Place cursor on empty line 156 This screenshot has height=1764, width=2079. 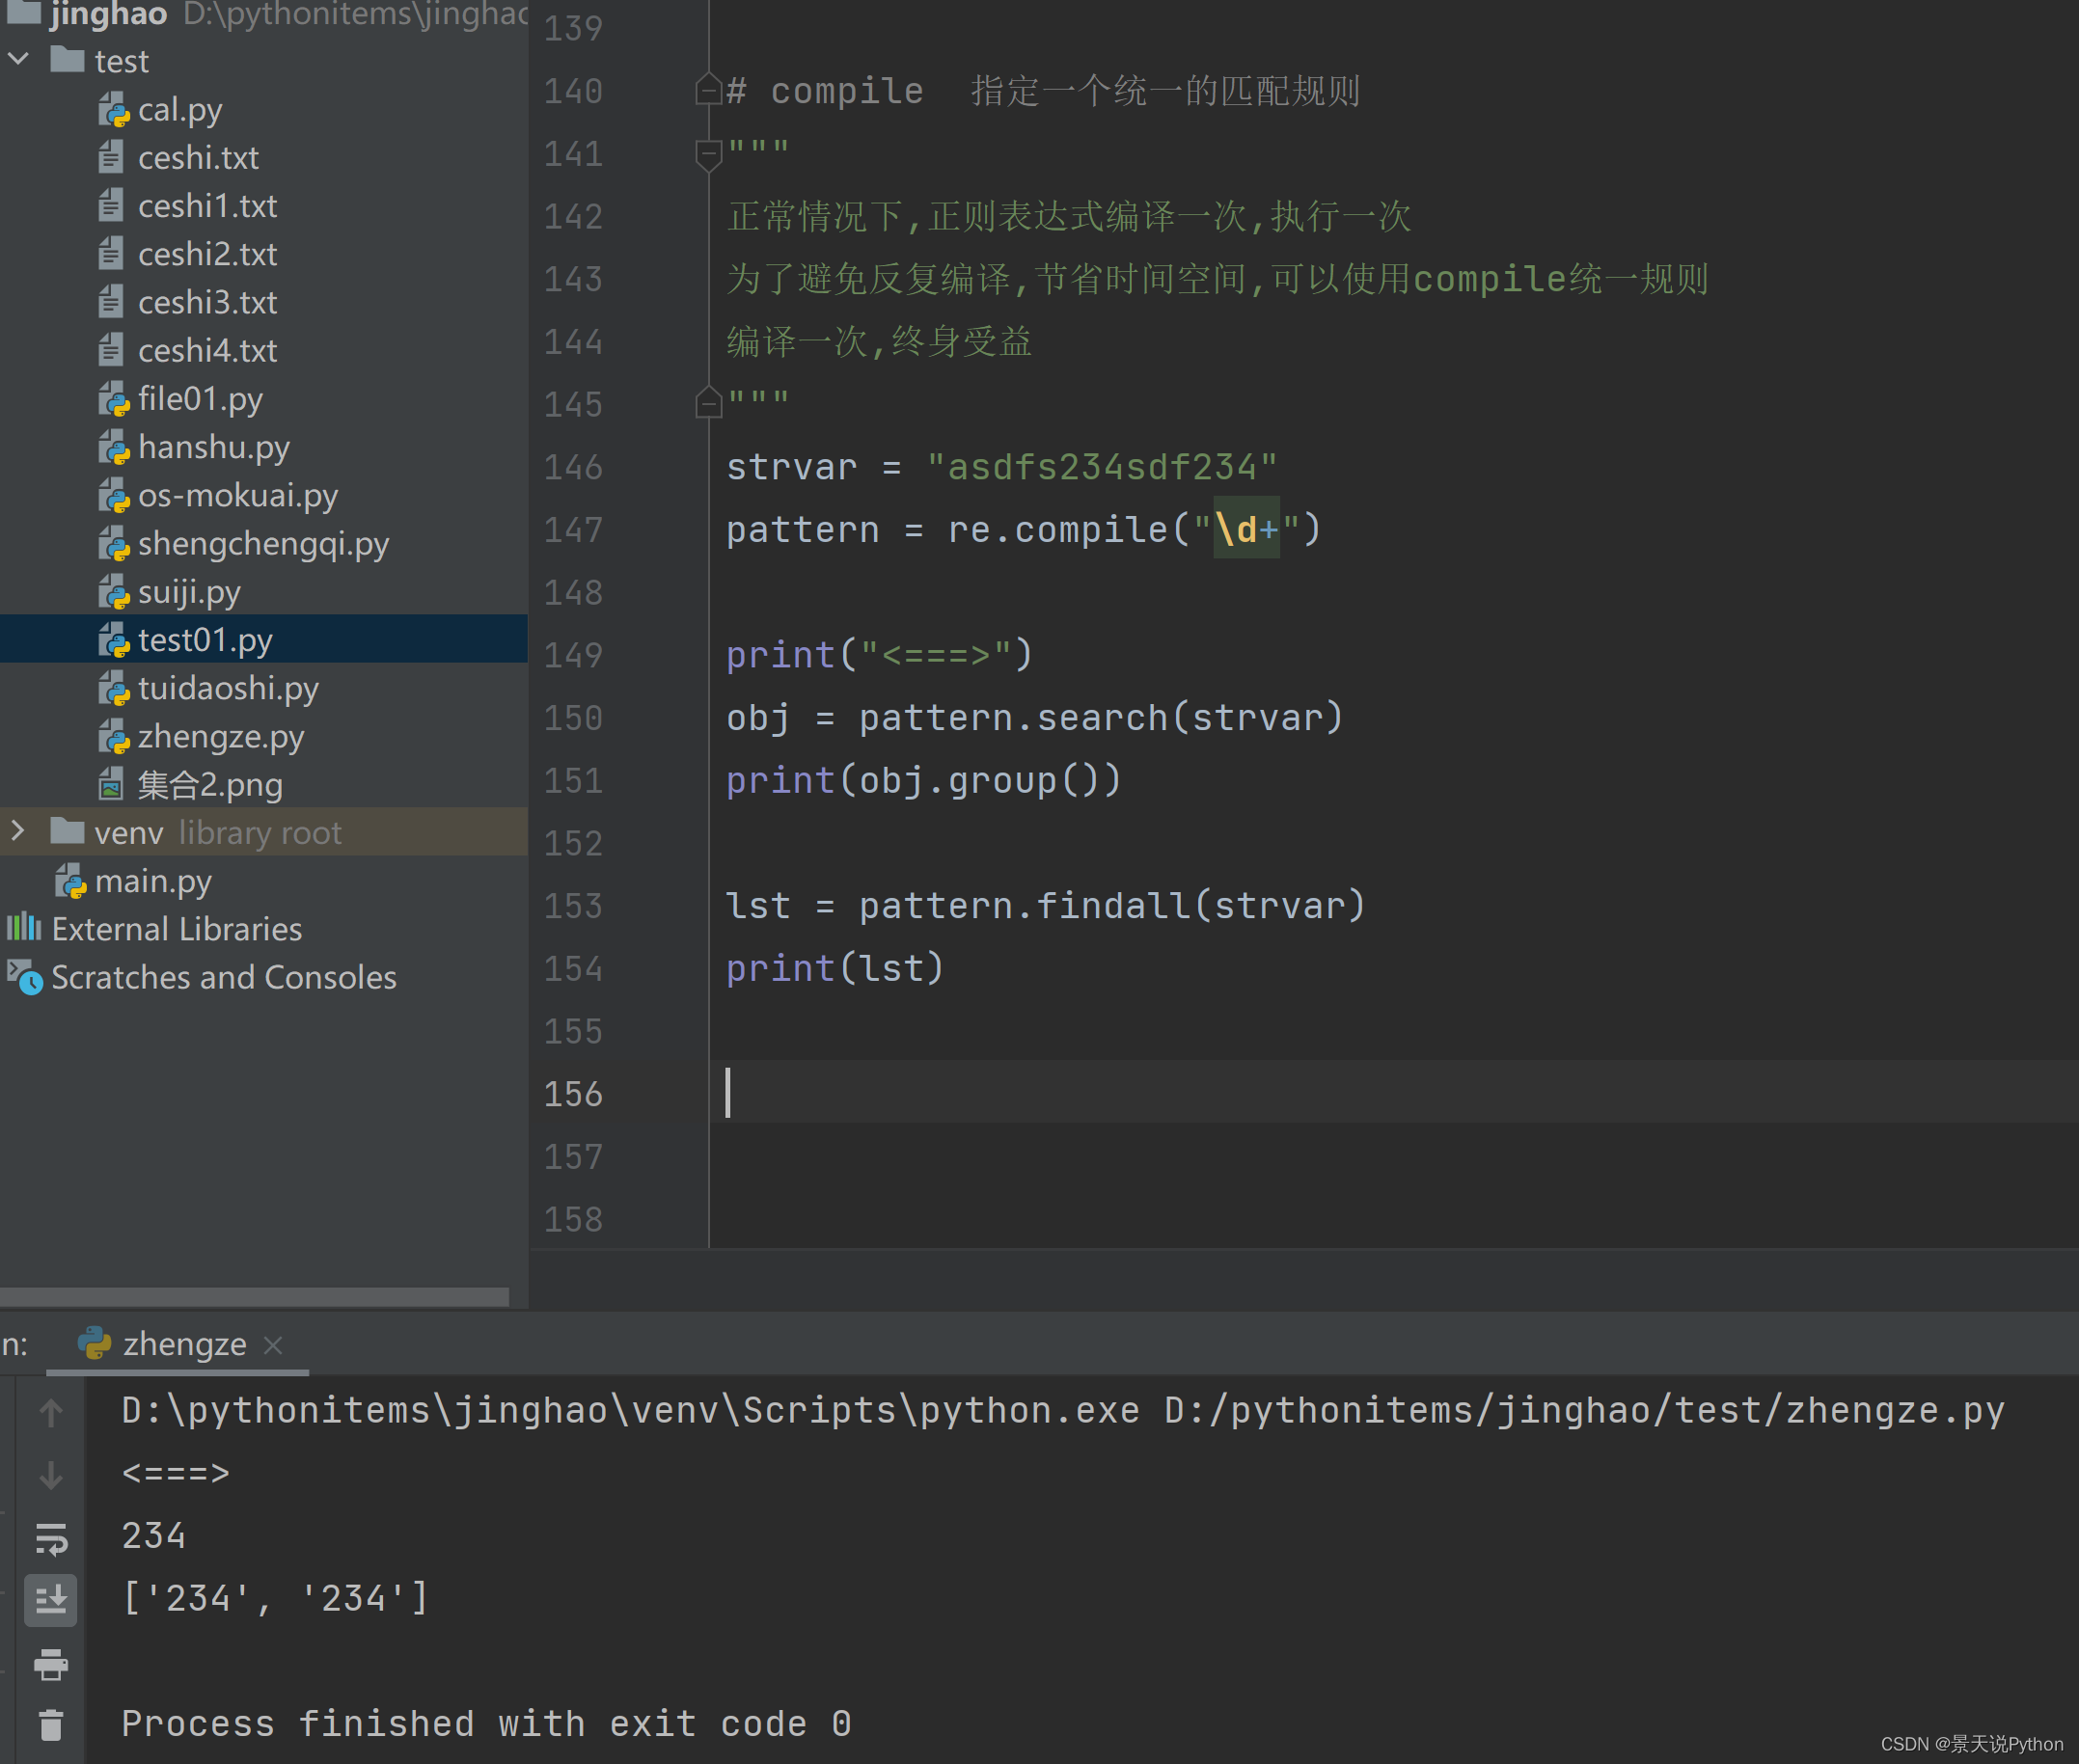pyautogui.click(x=1393, y=1092)
